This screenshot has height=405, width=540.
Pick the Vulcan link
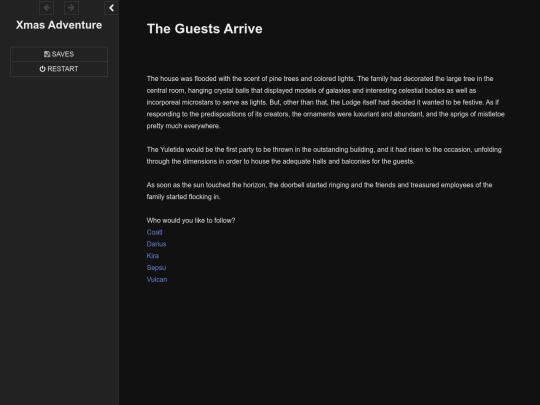tap(157, 279)
